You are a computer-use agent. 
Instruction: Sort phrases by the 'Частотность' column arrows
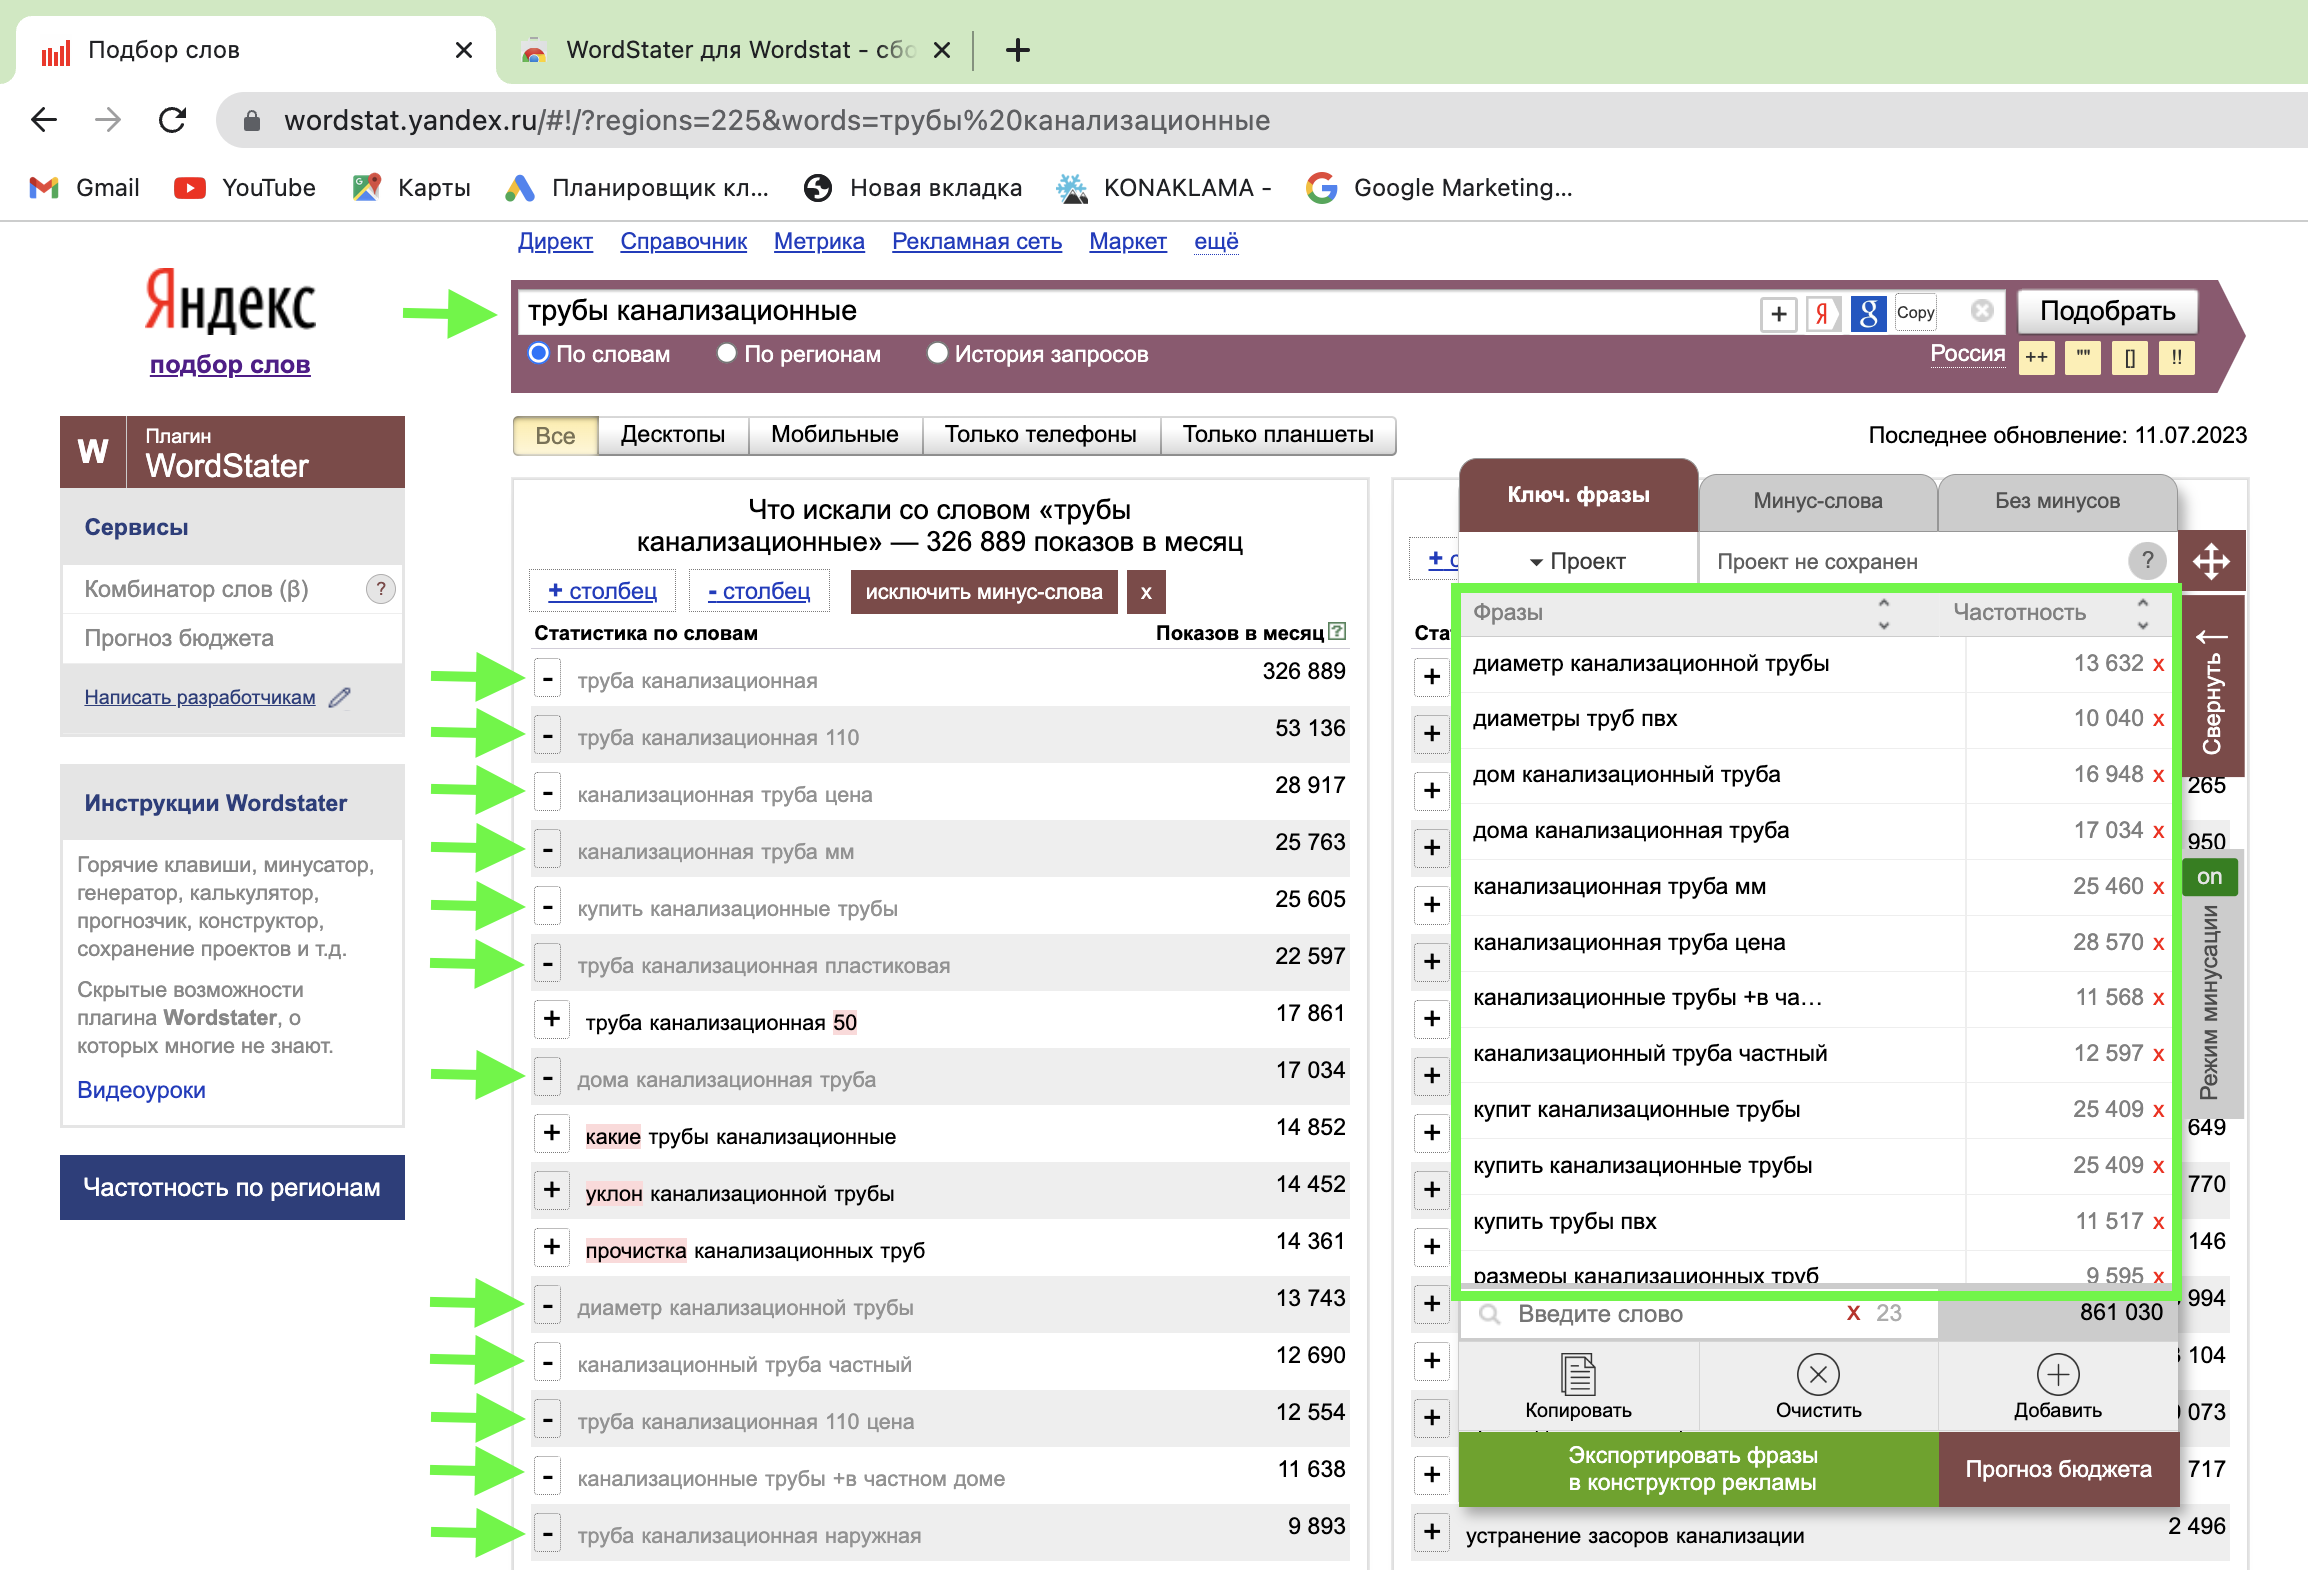(2142, 614)
